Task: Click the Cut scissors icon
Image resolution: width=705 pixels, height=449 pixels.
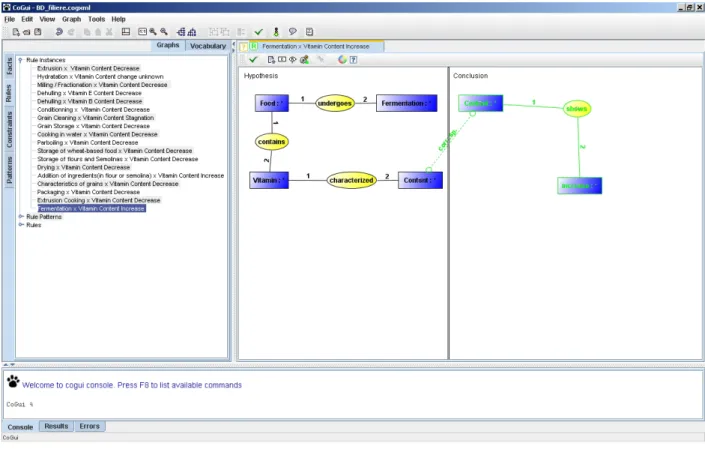Action: (x=109, y=32)
